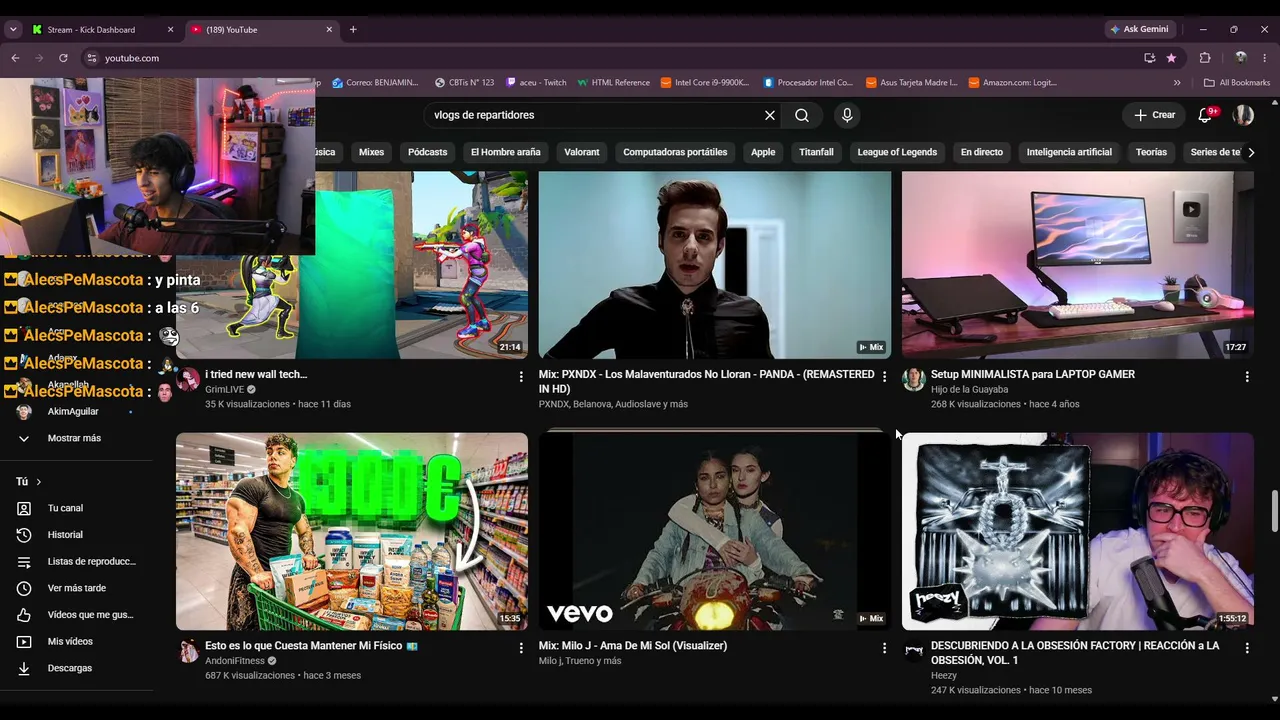This screenshot has width=1280, height=720.
Task: Open the All Bookmarks folder
Action: [x=1237, y=83]
